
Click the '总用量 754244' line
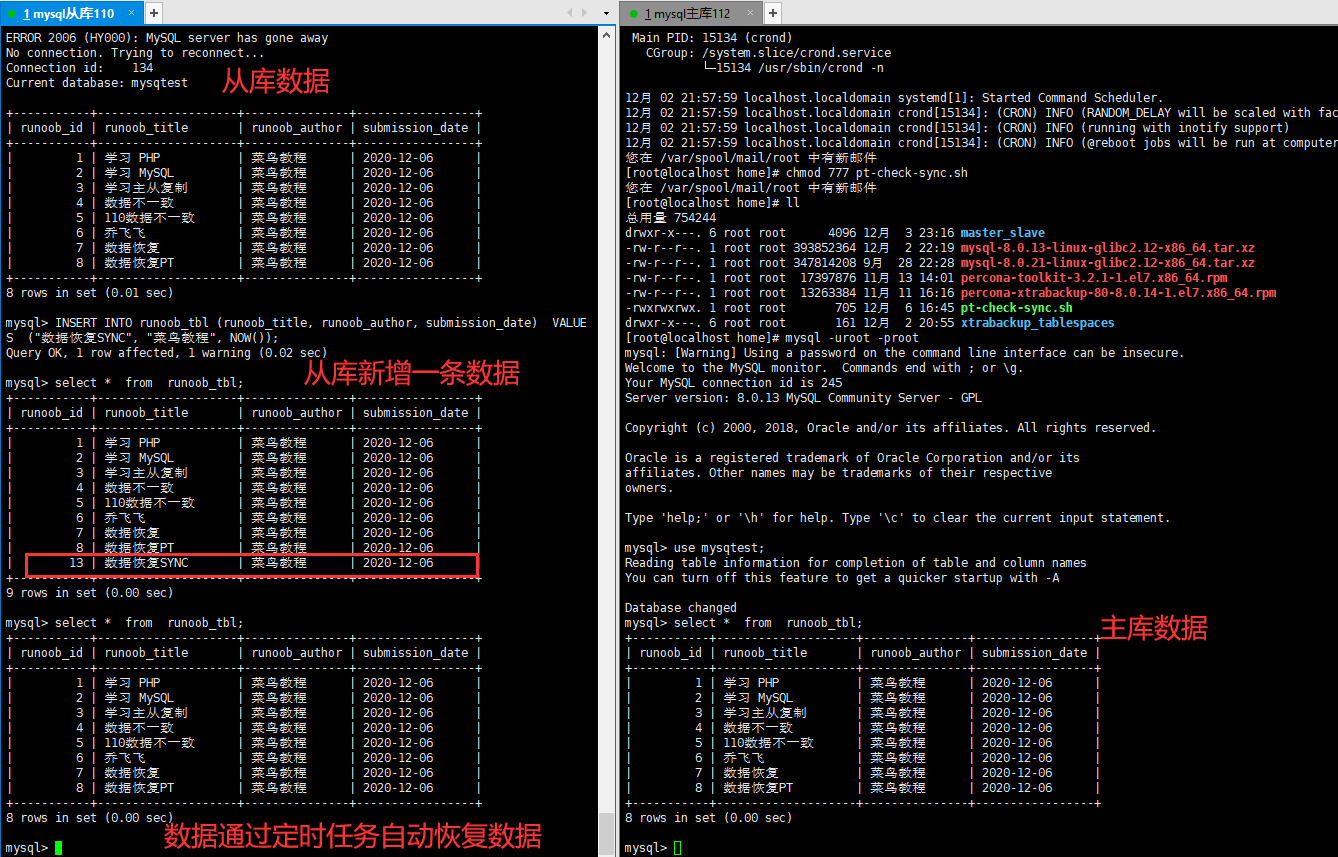click(x=671, y=218)
